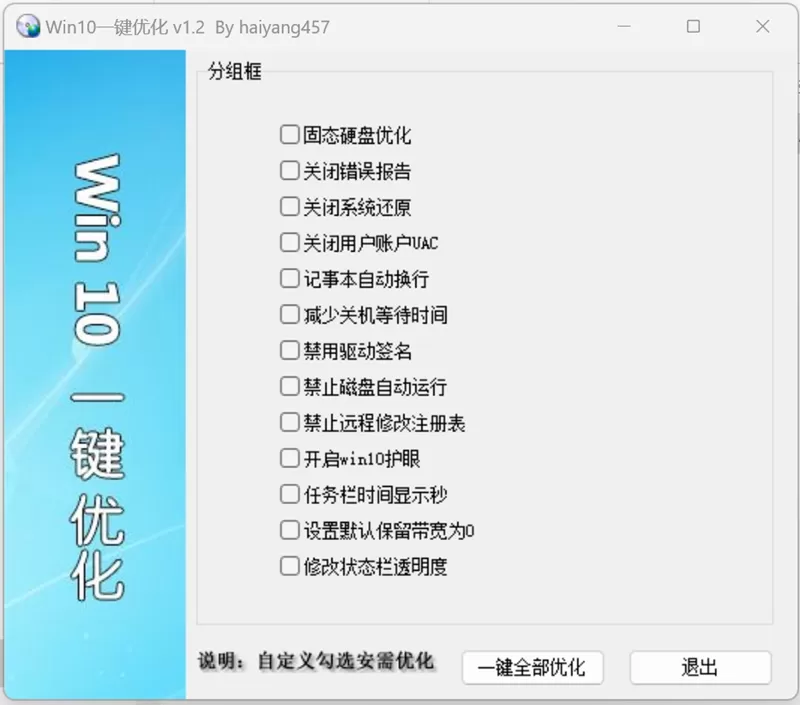The height and width of the screenshot is (705, 800).
Task: Check 任务栏时间显示秒
Action: tap(289, 494)
